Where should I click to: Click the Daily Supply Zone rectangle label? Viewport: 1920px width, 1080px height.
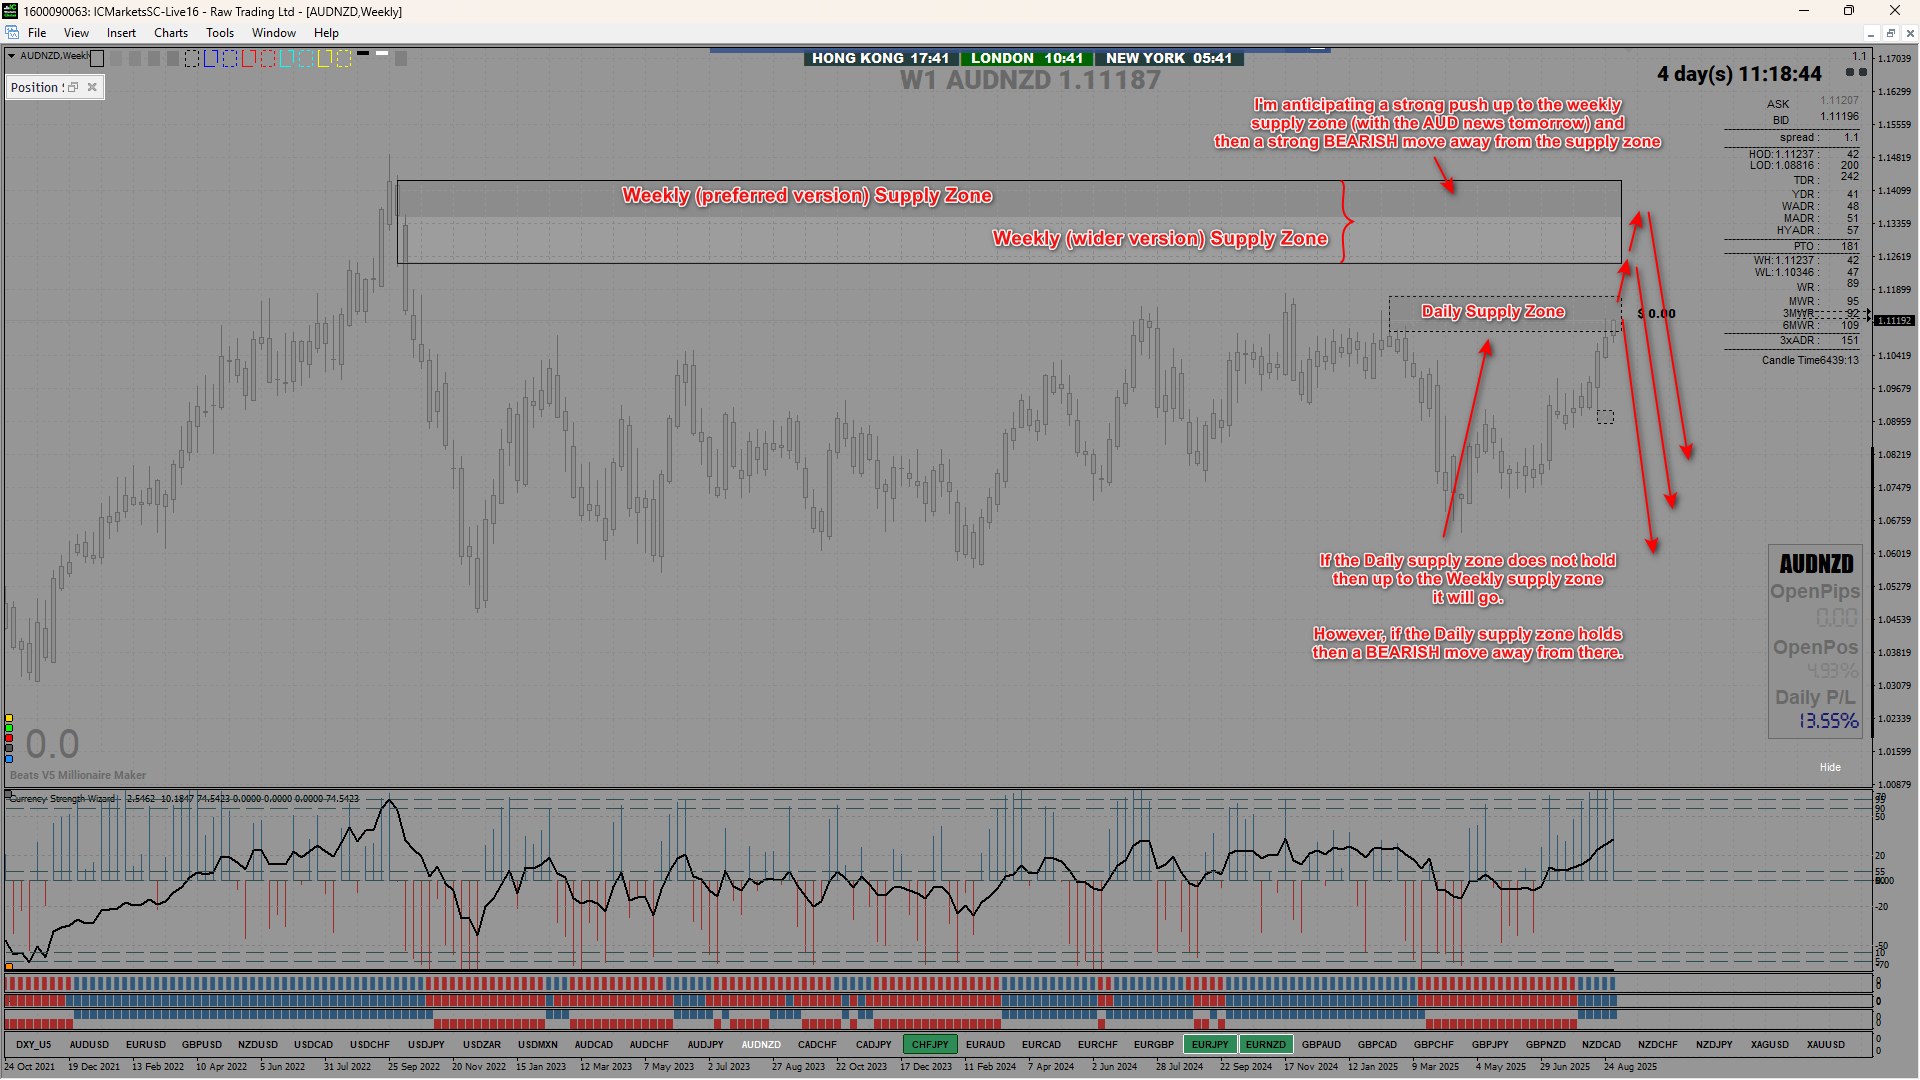click(x=1492, y=311)
